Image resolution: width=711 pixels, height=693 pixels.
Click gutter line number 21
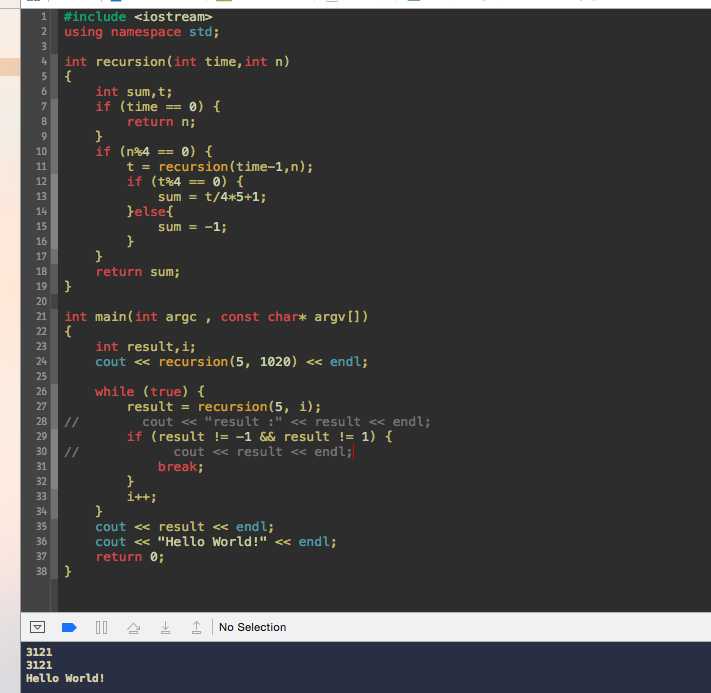(x=41, y=316)
